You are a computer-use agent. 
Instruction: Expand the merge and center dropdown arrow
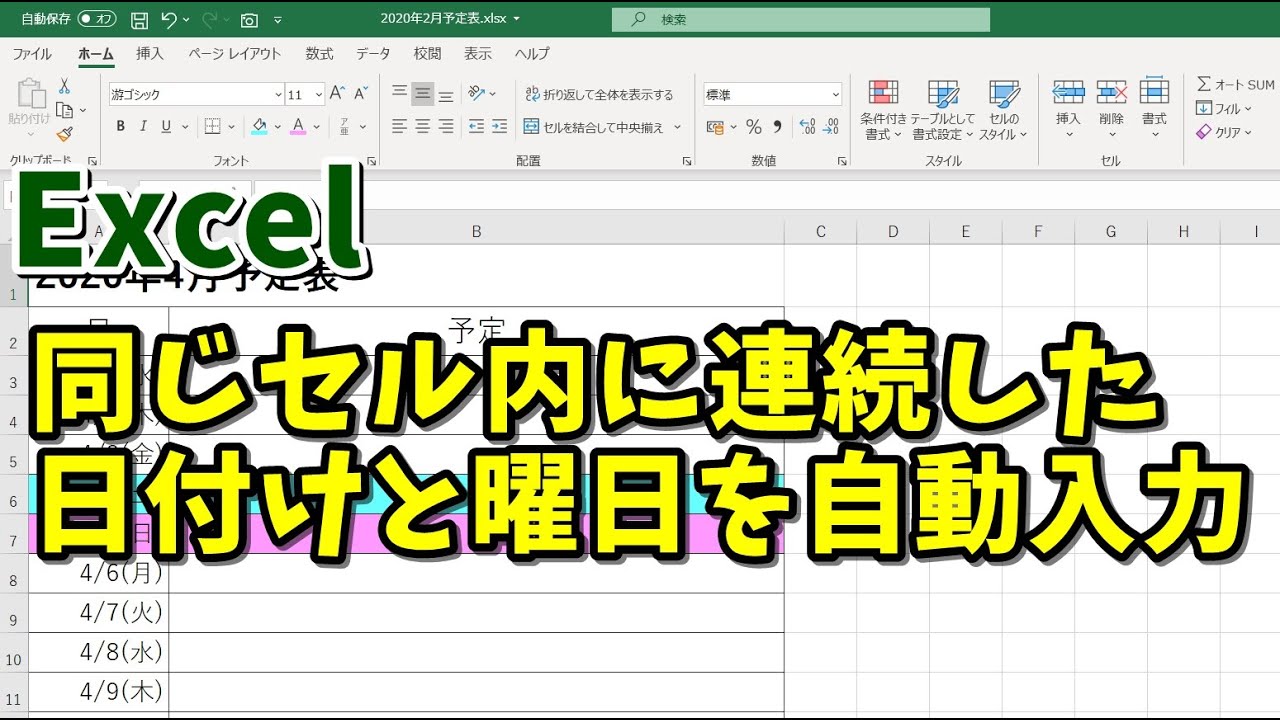pyautogui.click(x=678, y=127)
